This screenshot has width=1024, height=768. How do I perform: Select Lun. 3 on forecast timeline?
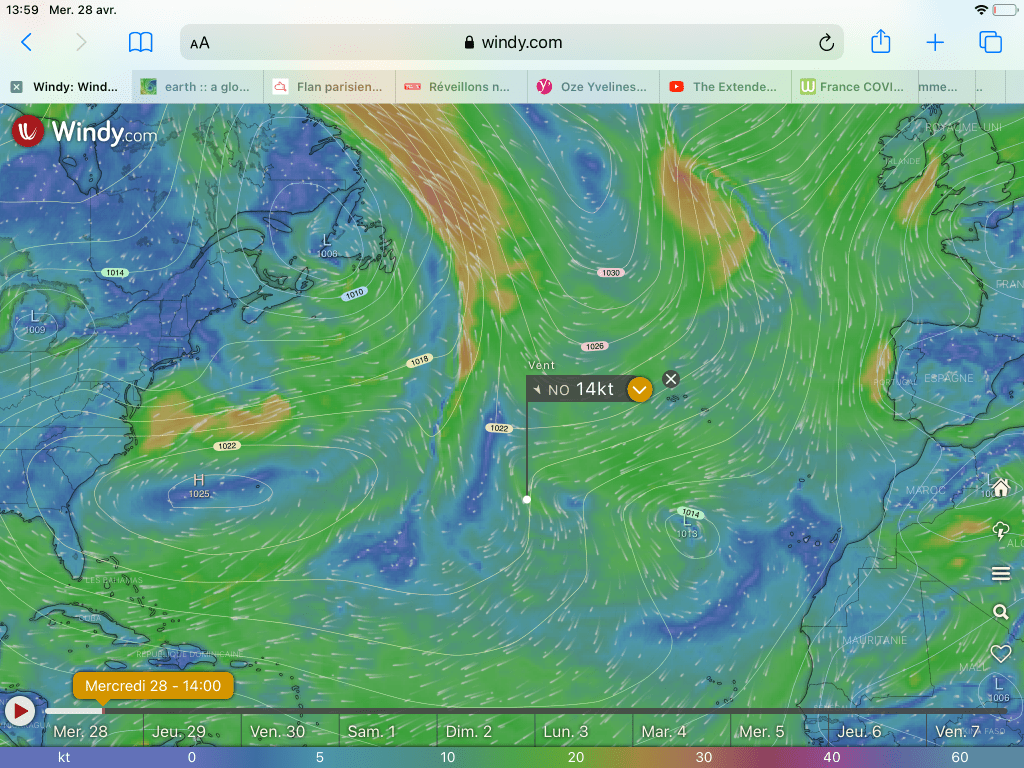tap(558, 732)
